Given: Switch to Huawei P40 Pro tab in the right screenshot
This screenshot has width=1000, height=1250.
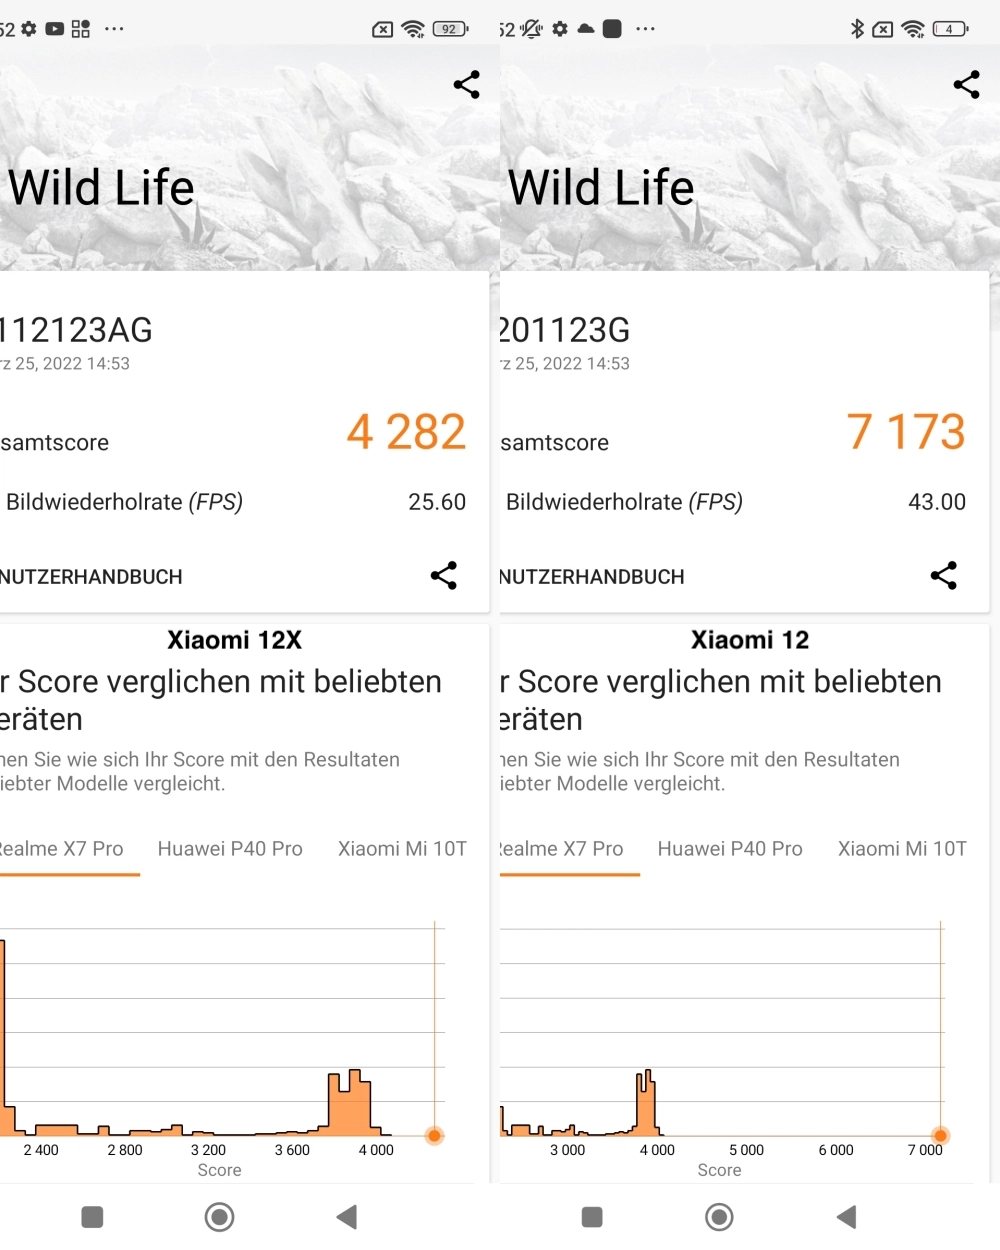Looking at the screenshot, I should point(730,849).
